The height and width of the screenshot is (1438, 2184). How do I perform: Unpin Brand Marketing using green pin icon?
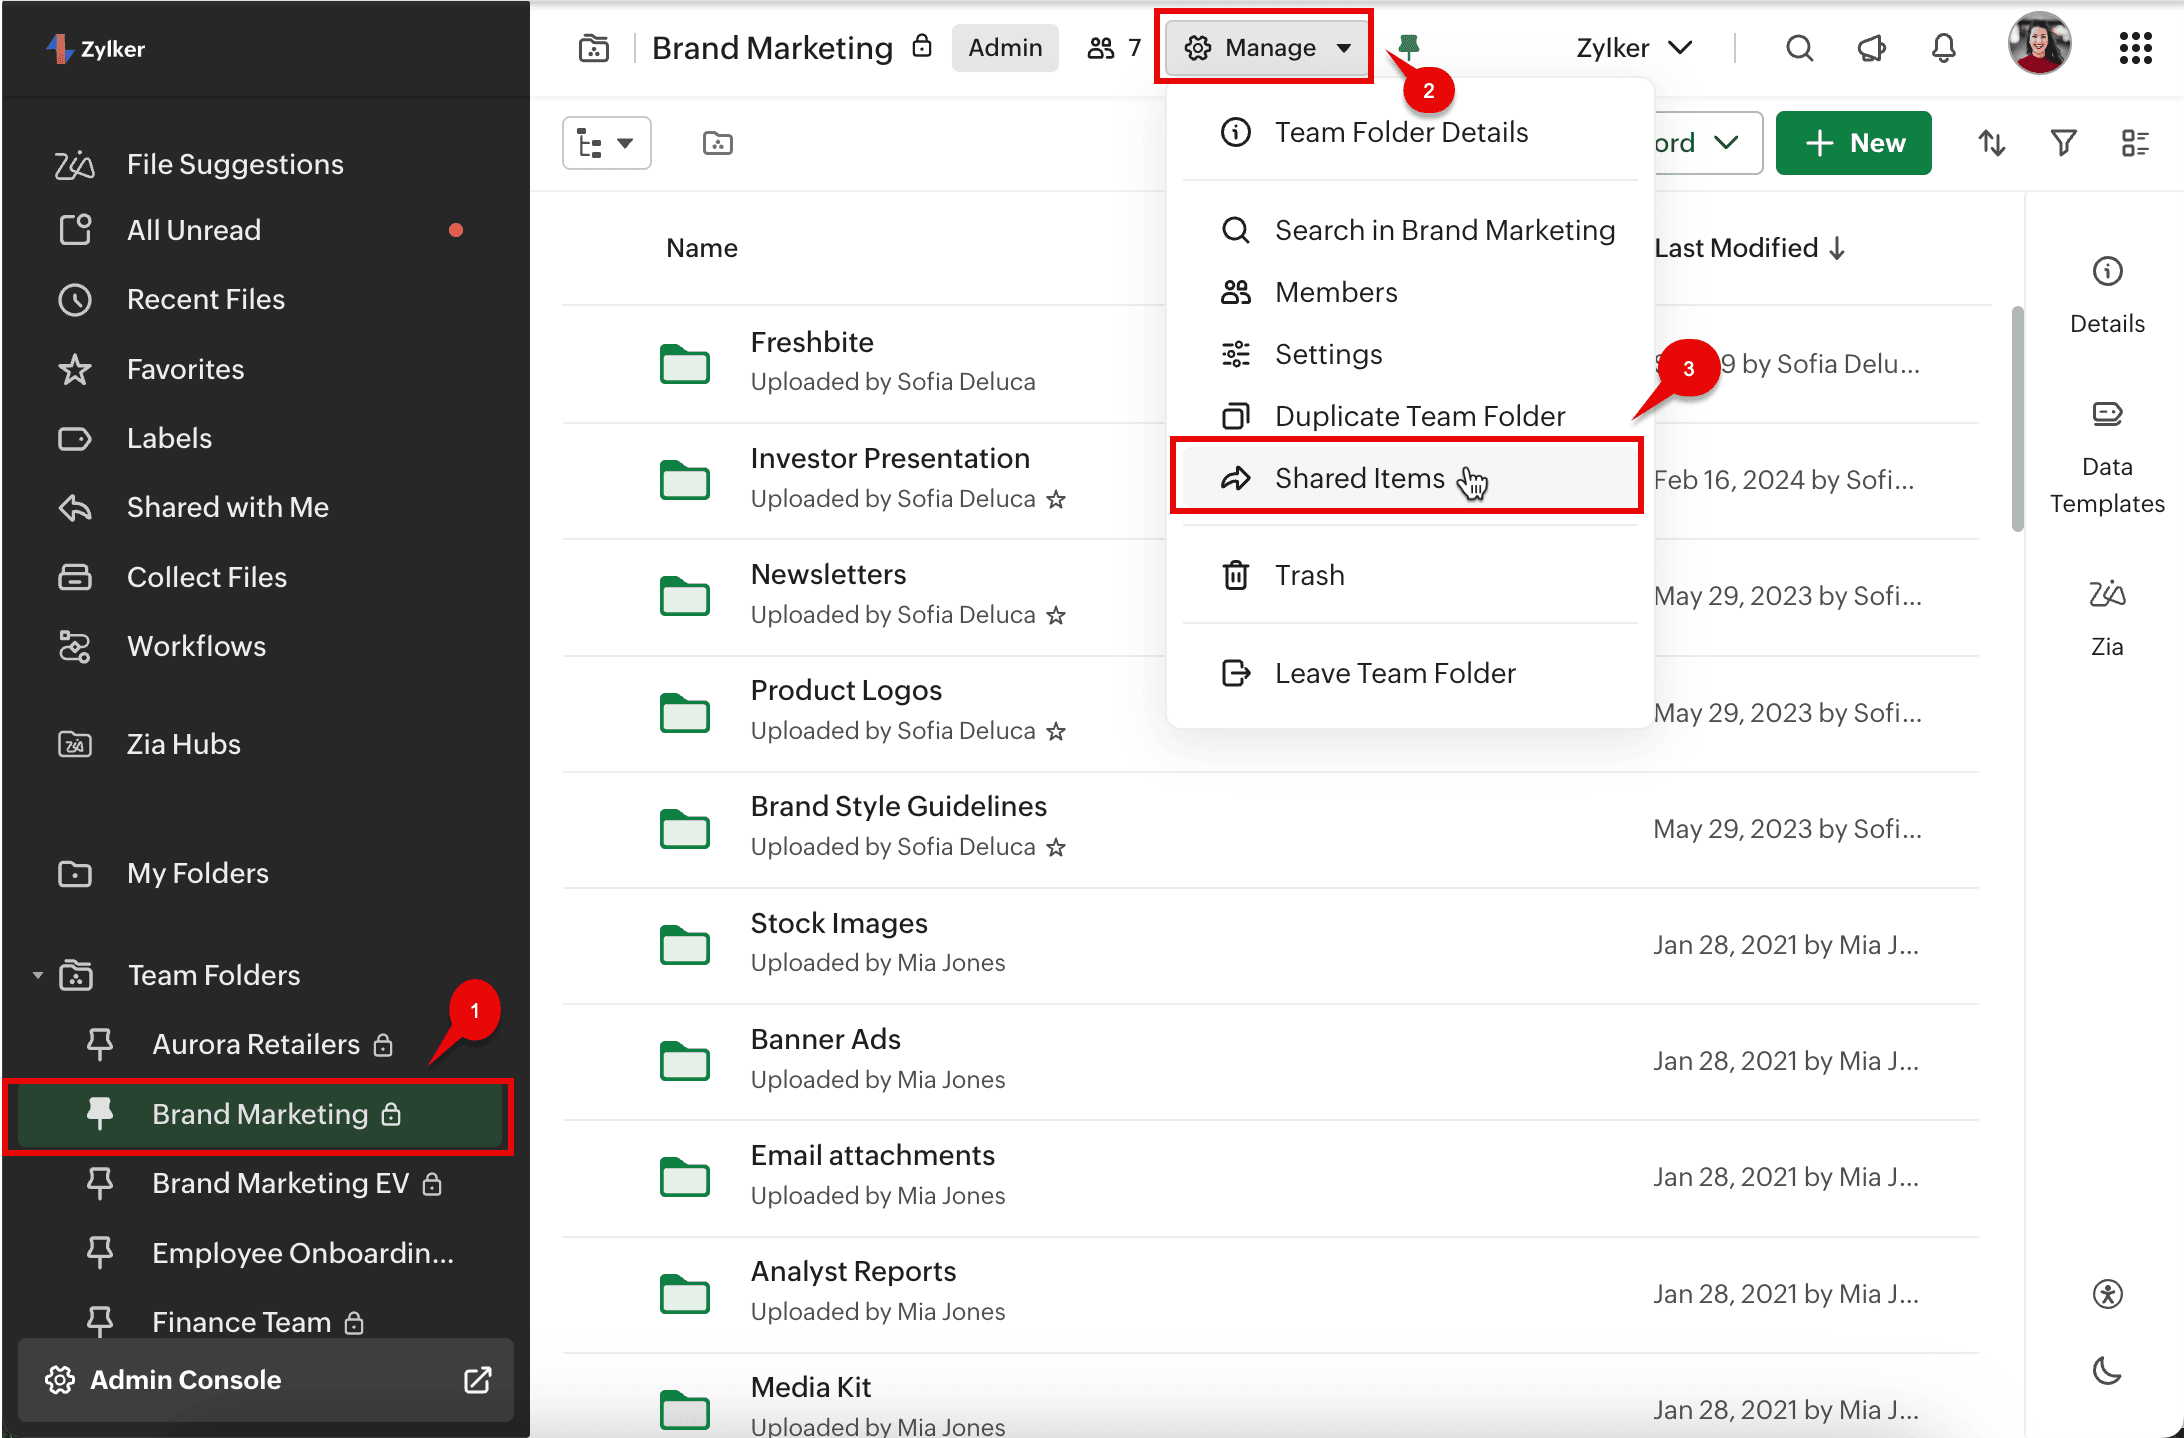click(x=1409, y=45)
